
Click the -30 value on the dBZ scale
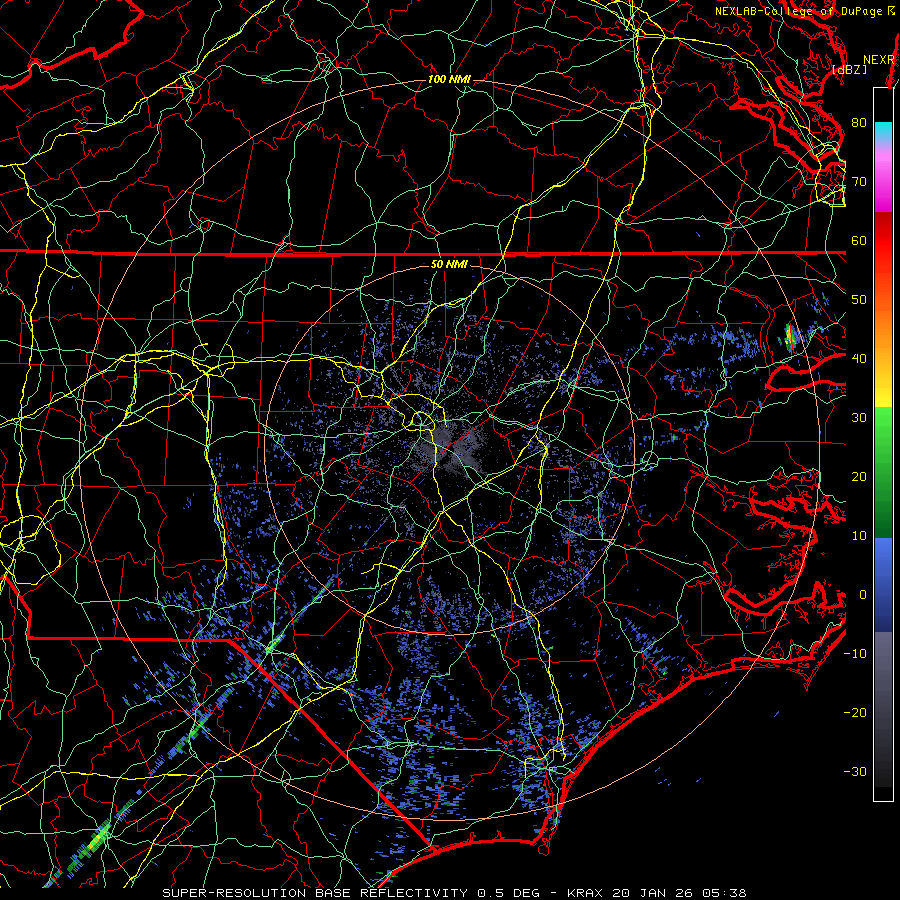[x=855, y=772]
